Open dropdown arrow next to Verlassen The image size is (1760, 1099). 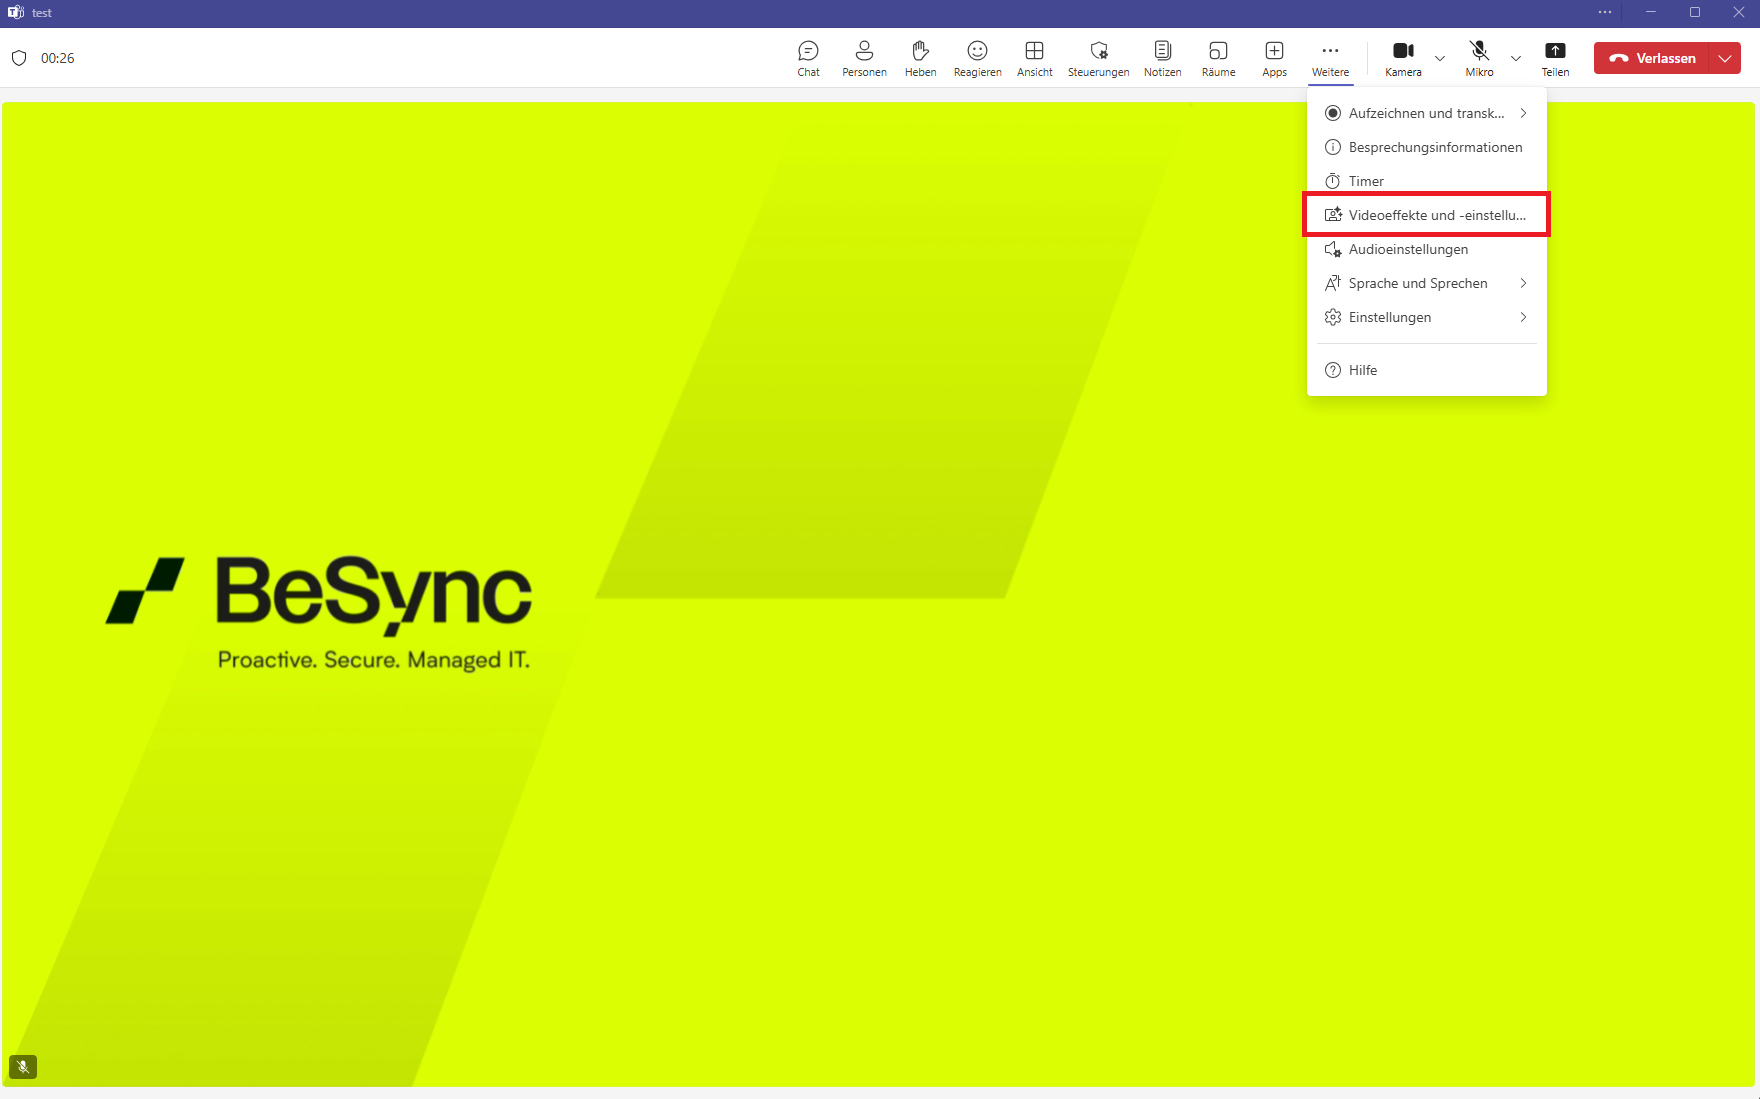(x=1725, y=58)
